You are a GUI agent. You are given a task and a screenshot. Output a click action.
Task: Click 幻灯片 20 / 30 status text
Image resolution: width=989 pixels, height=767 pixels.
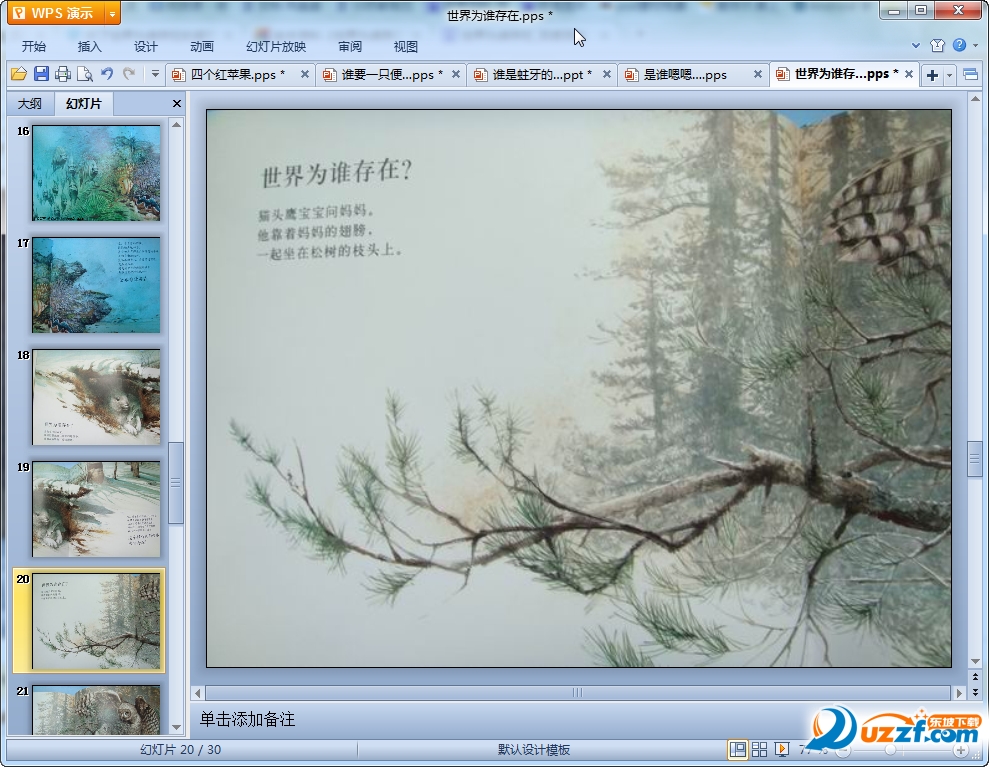(180, 750)
